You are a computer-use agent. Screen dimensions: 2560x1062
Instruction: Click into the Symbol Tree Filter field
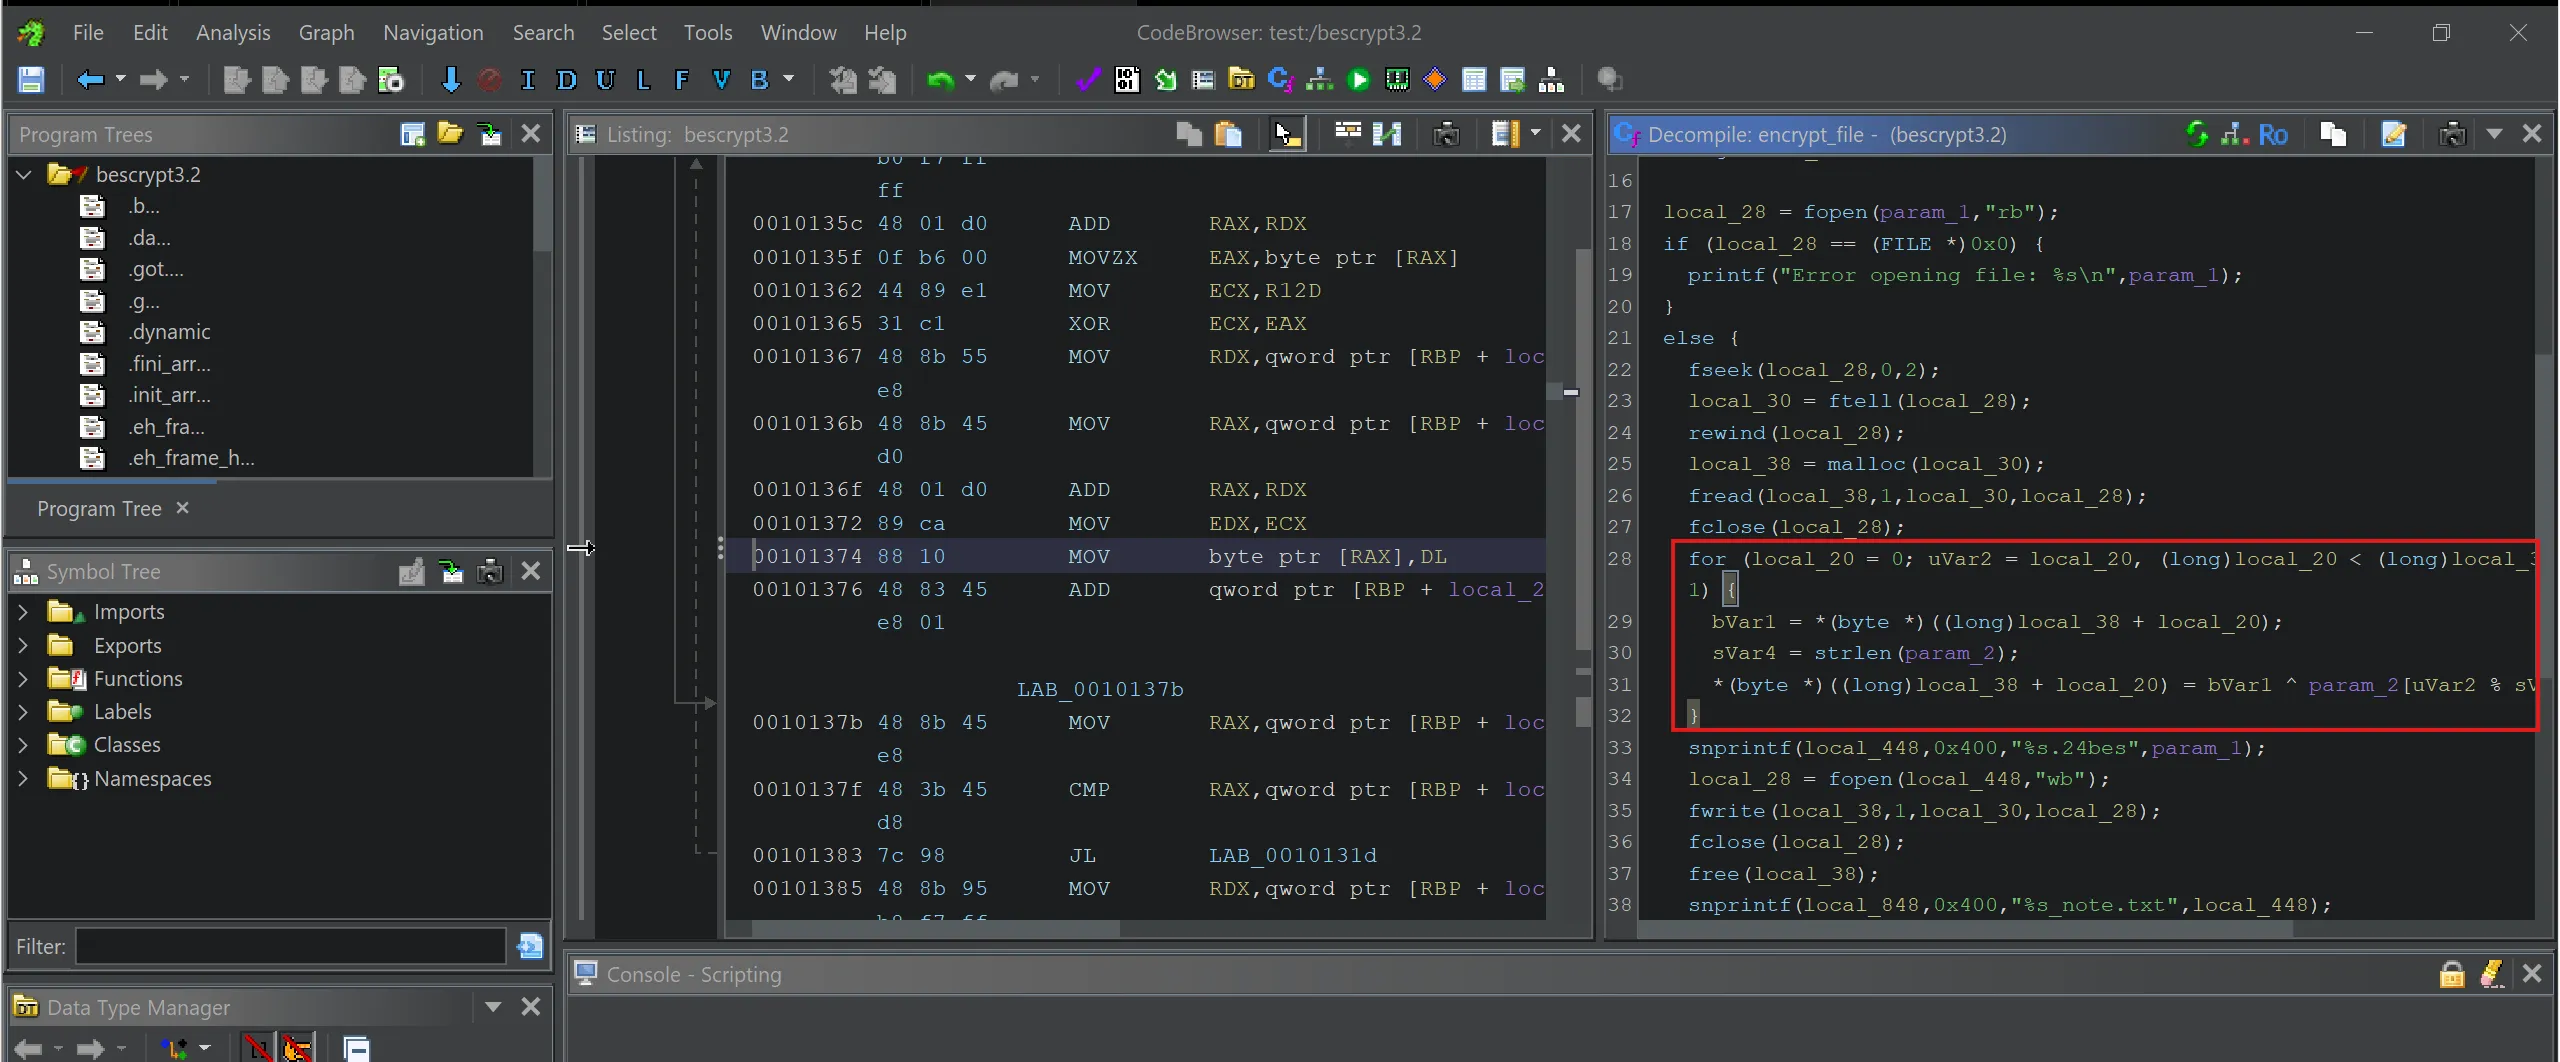[290, 946]
